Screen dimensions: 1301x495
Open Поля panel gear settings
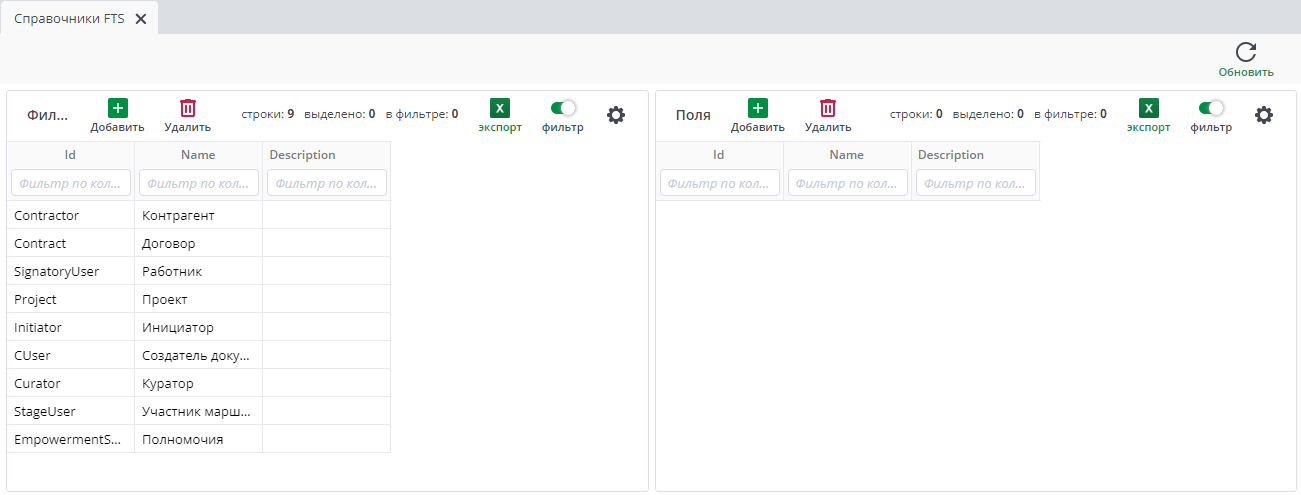tap(1264, 115)
